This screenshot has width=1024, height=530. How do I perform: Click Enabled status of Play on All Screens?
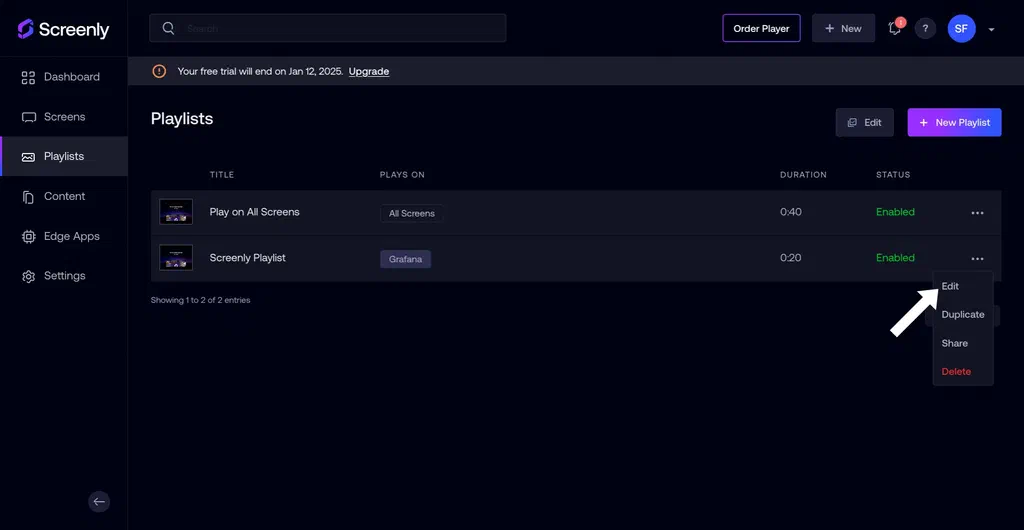(x=895, y=211)
